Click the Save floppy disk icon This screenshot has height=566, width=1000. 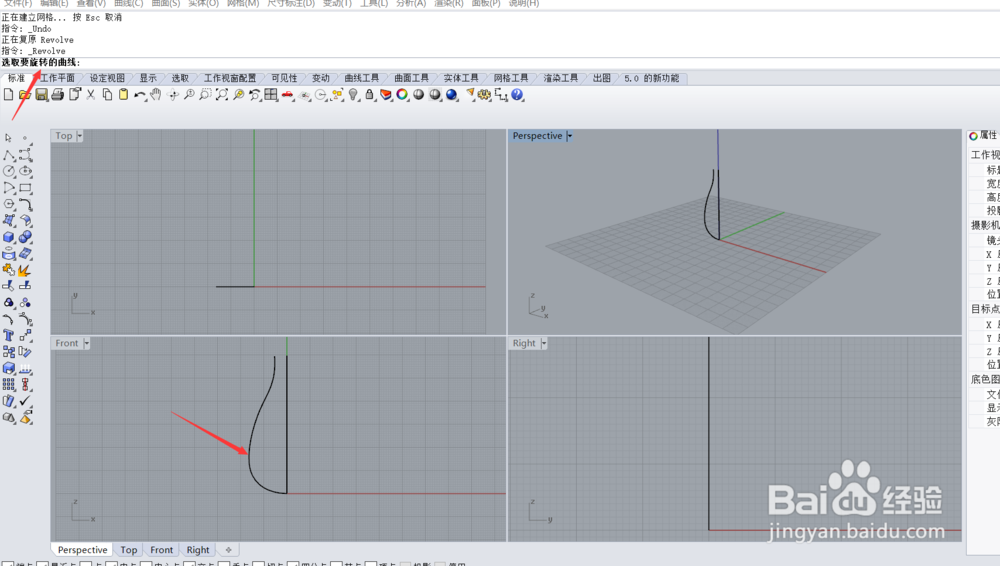(41, 95)
